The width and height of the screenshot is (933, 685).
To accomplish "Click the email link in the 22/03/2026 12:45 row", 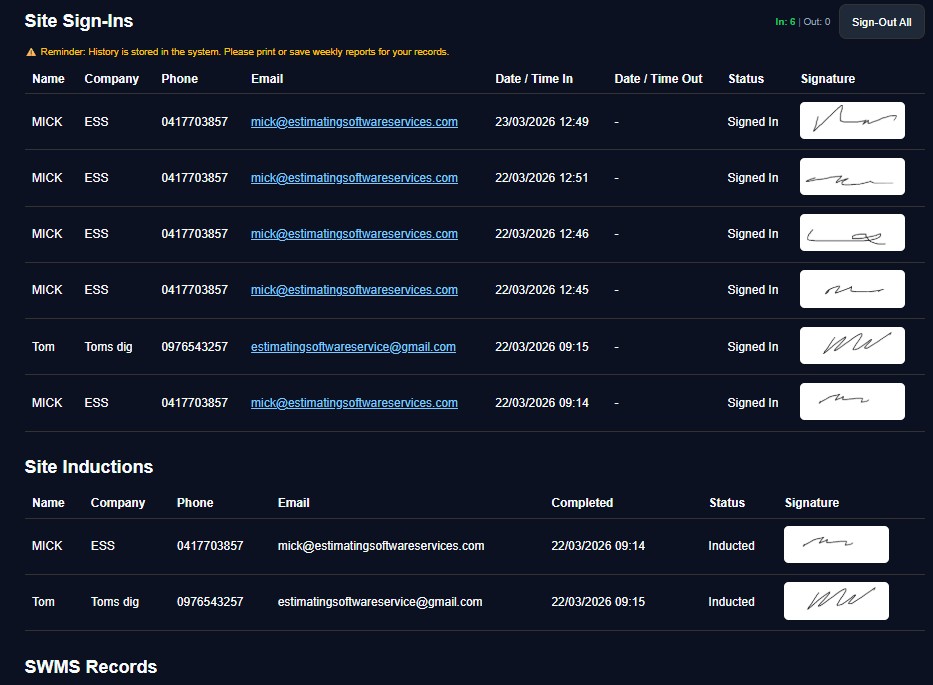I will 354,290.
